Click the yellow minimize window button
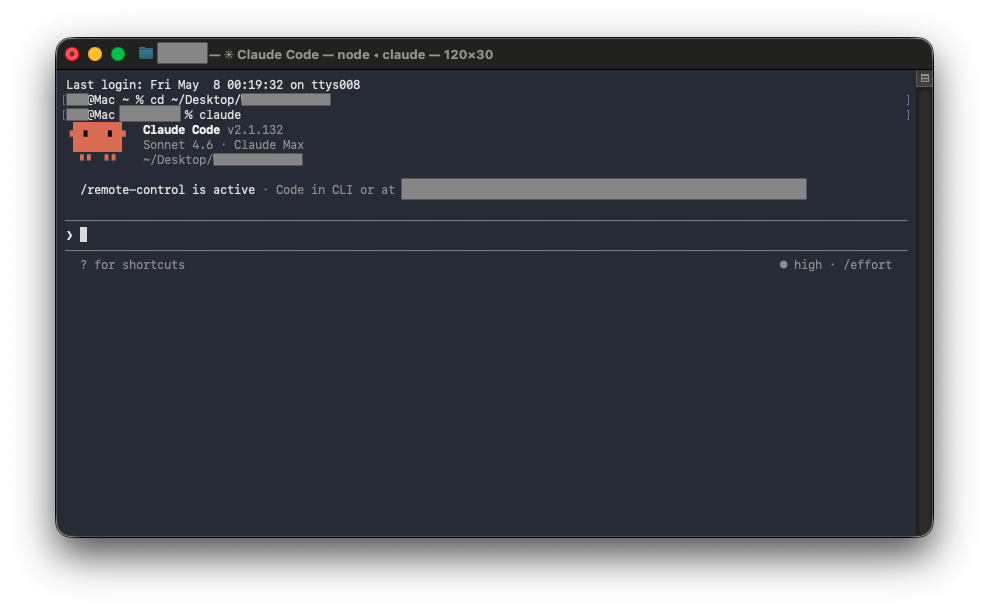989x611 pixels. click(95, 54)
